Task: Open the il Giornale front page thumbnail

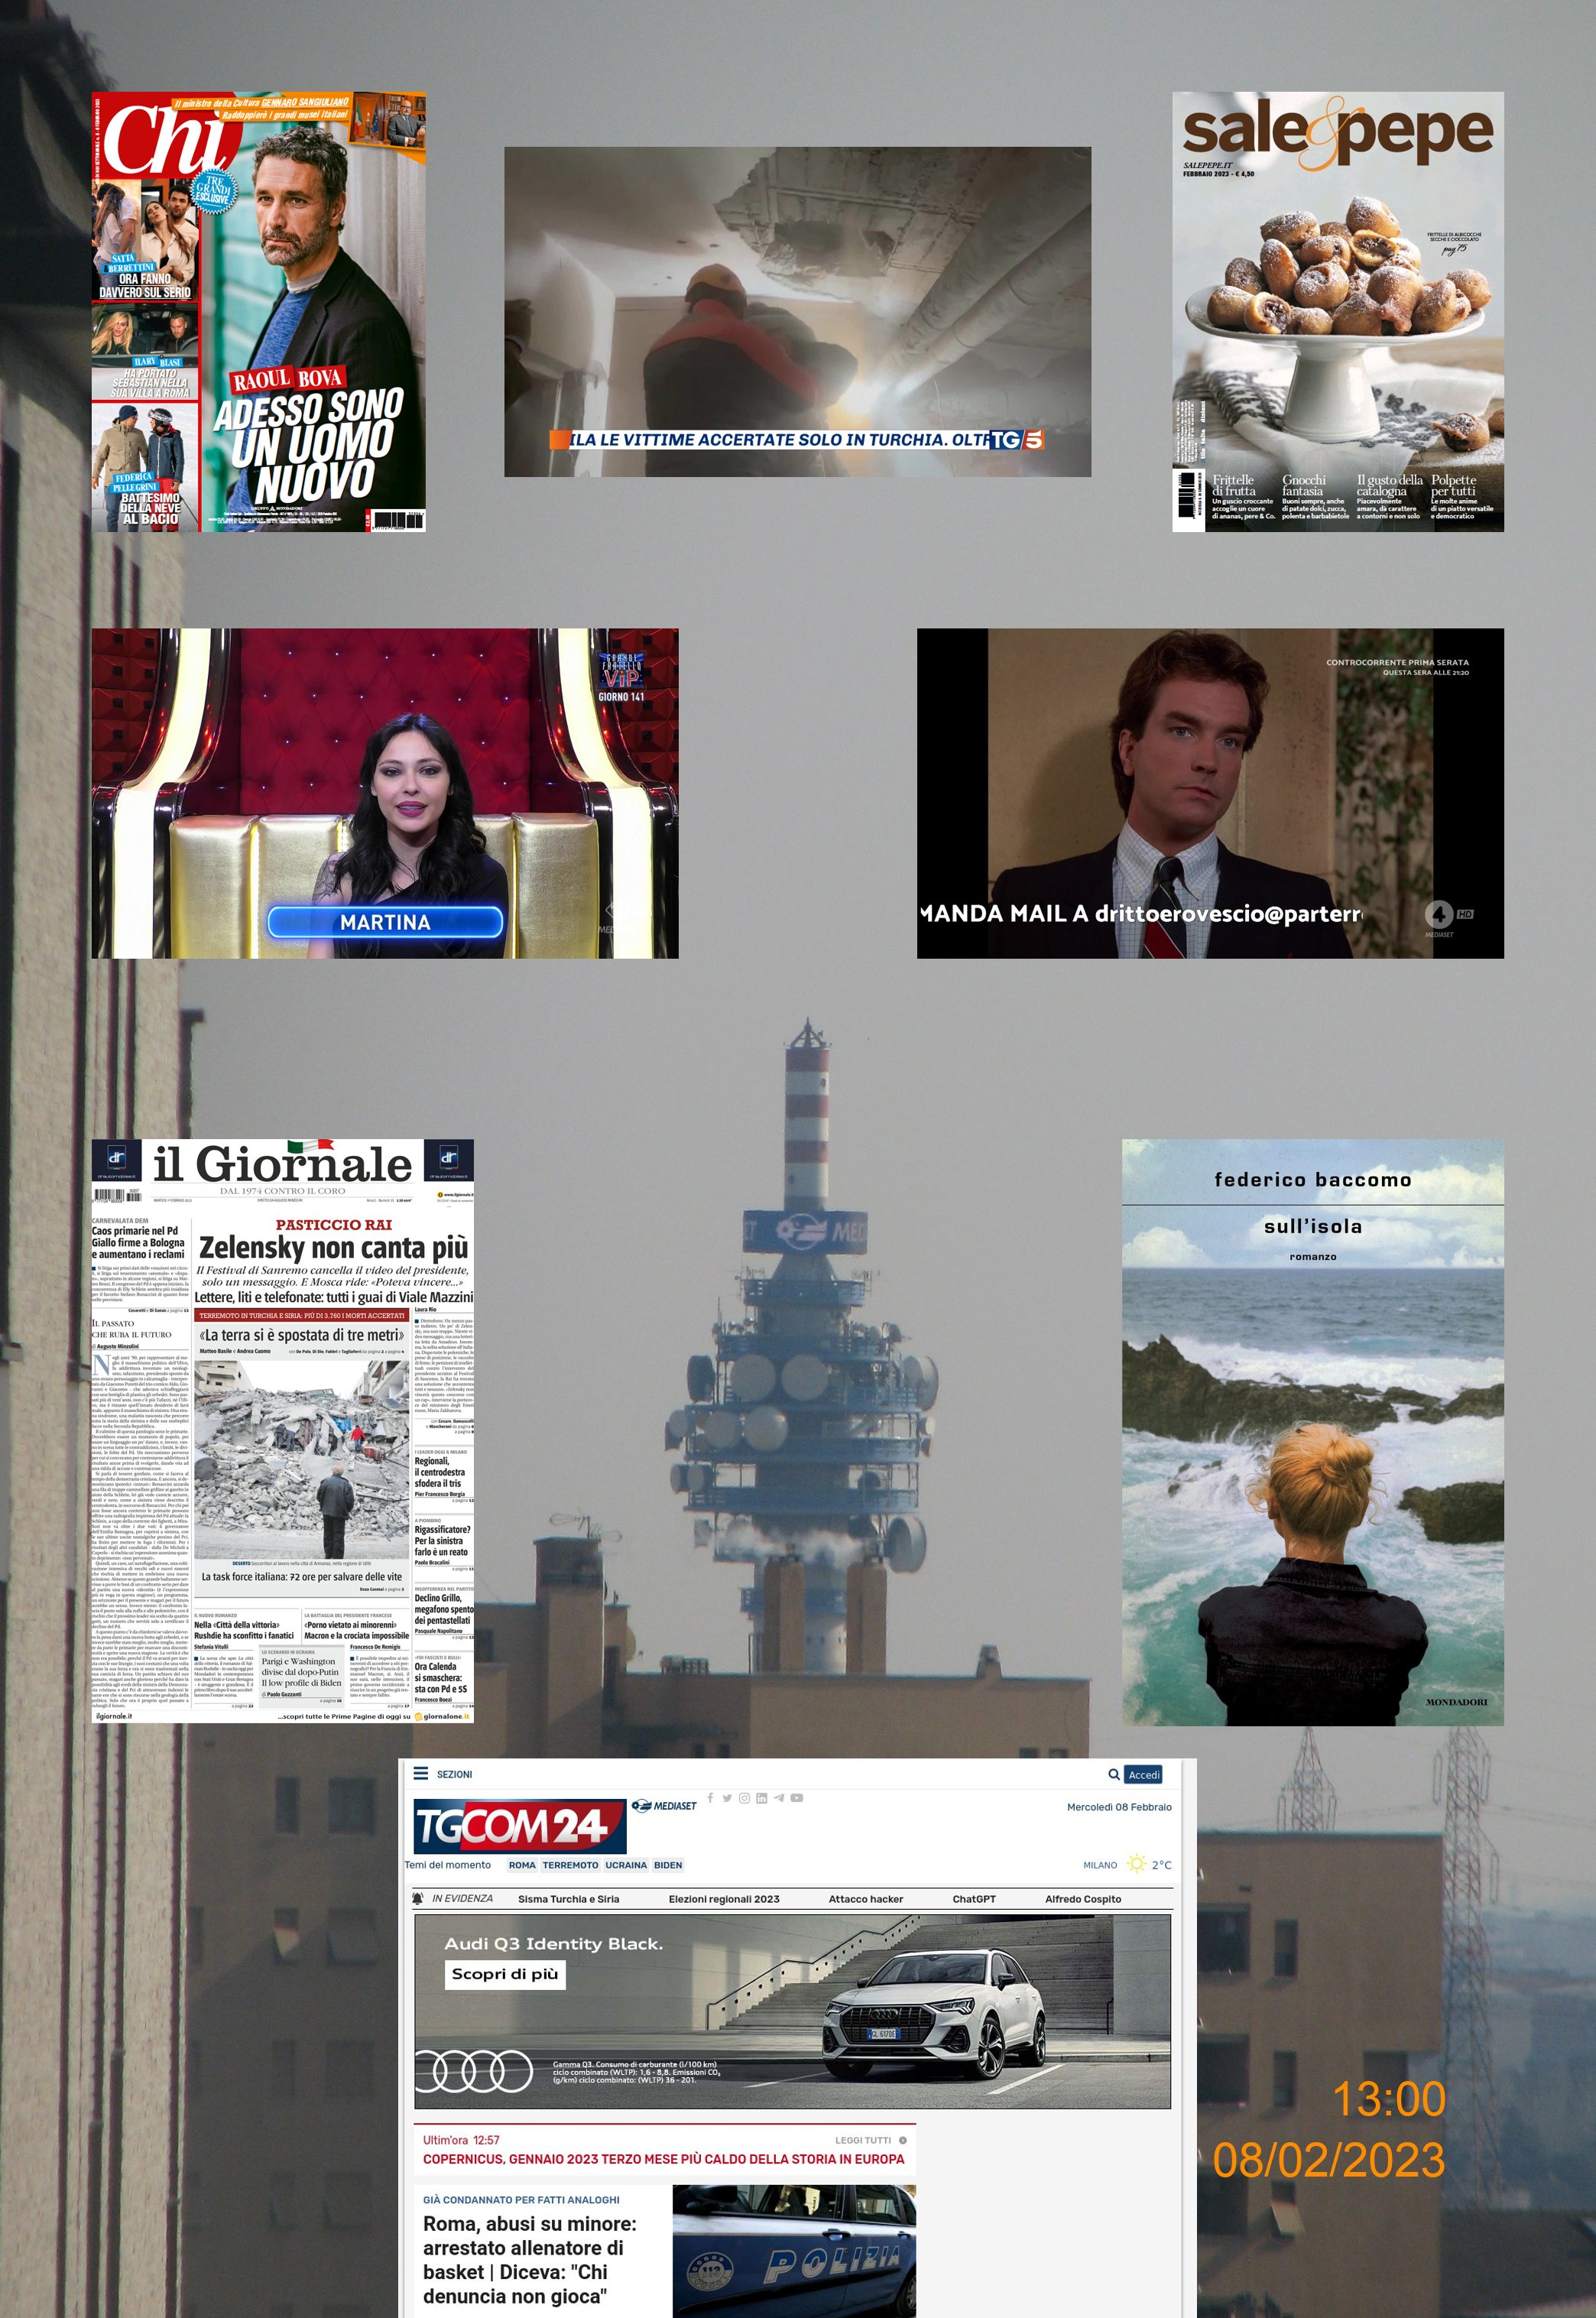Action: tap(283, 1430)
